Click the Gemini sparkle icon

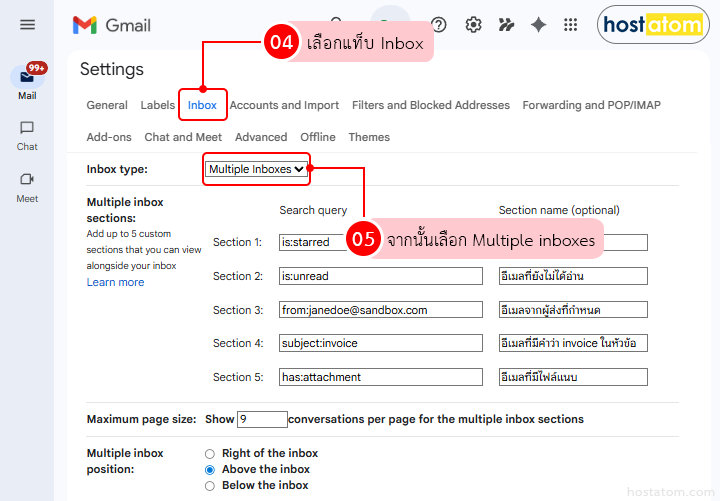tap(538, 25)
